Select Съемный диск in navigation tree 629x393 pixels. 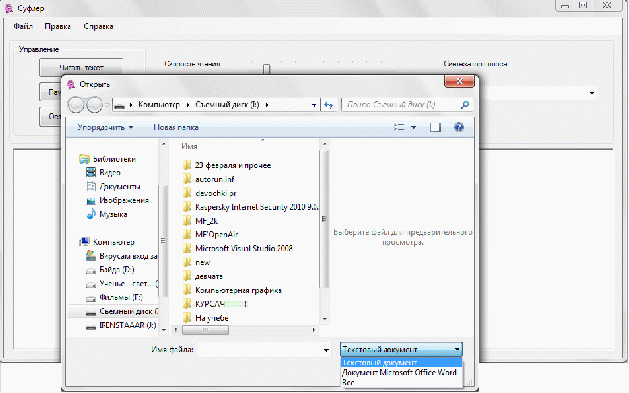[x=114, y=312]
